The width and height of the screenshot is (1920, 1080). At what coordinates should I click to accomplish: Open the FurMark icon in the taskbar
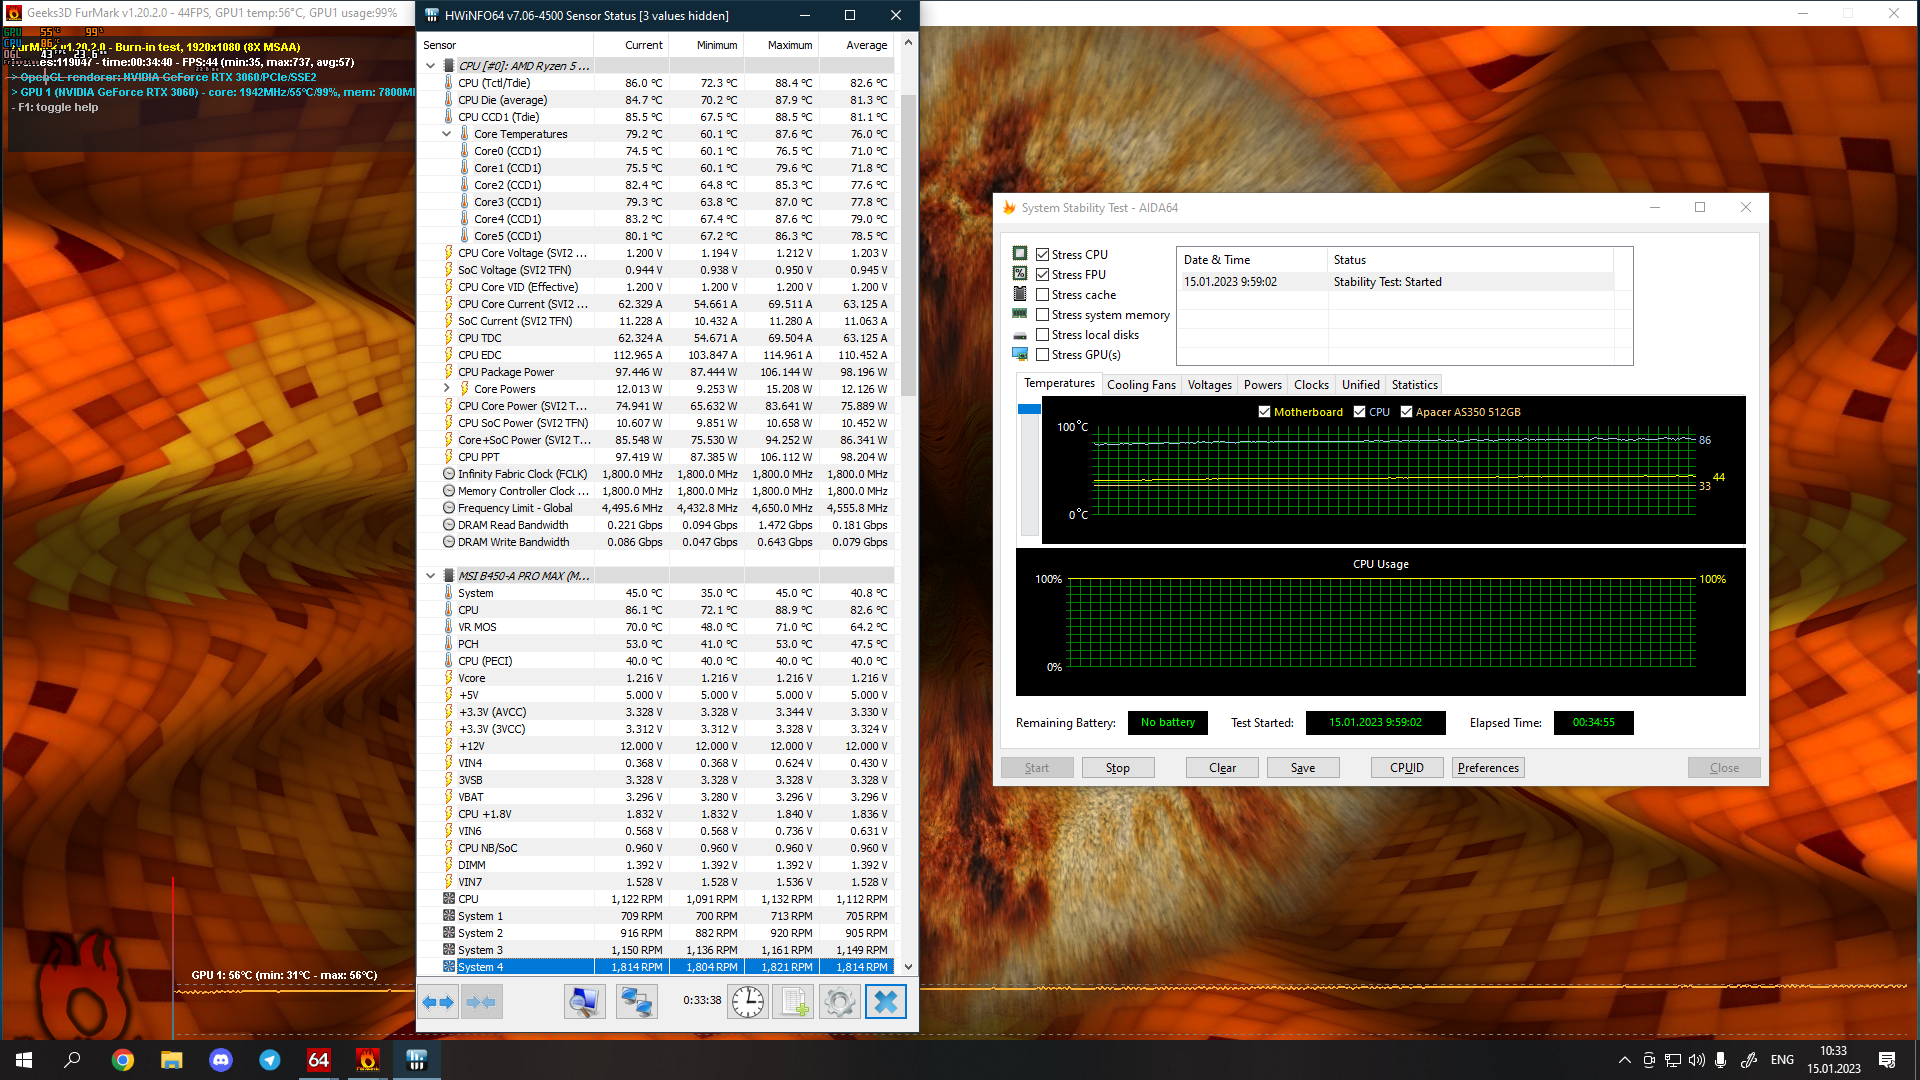tap(367, 1060)
